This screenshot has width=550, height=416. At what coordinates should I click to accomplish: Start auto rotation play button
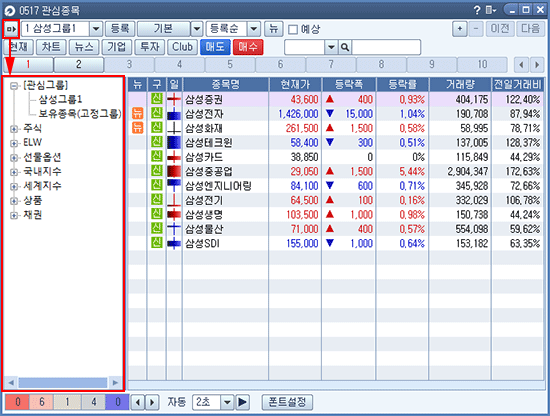(242, 402)
